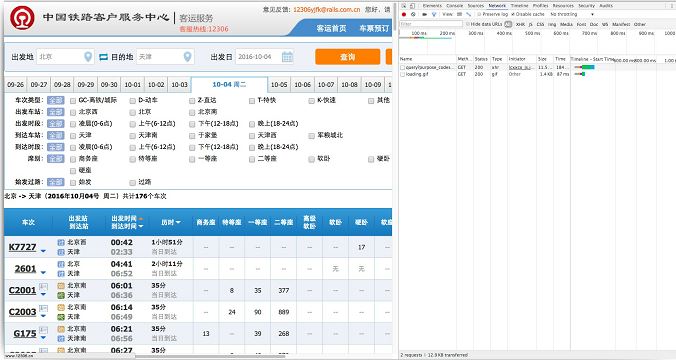Toggle the Disable cache checkbox

tap(513, 14)
